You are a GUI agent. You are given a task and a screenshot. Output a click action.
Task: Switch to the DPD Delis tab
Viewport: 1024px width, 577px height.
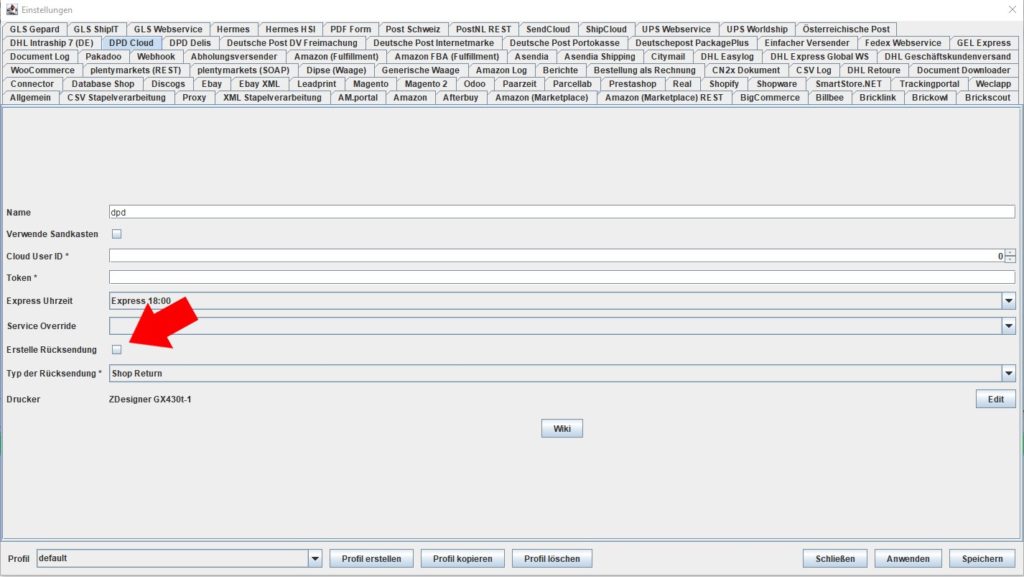point(190,43)
